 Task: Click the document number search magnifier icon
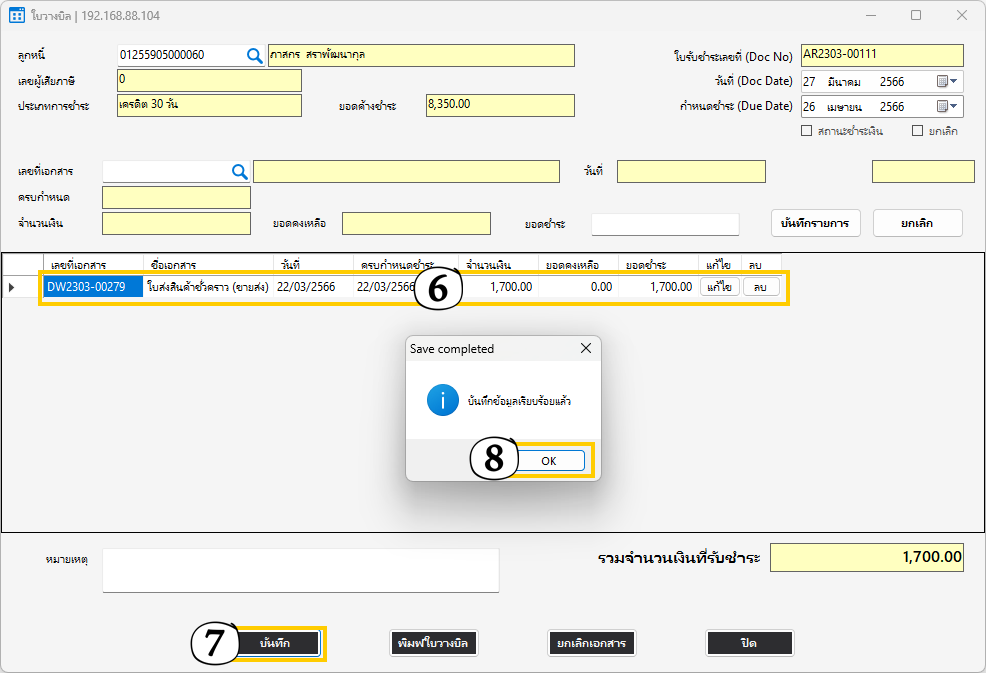tap(240, 172)
